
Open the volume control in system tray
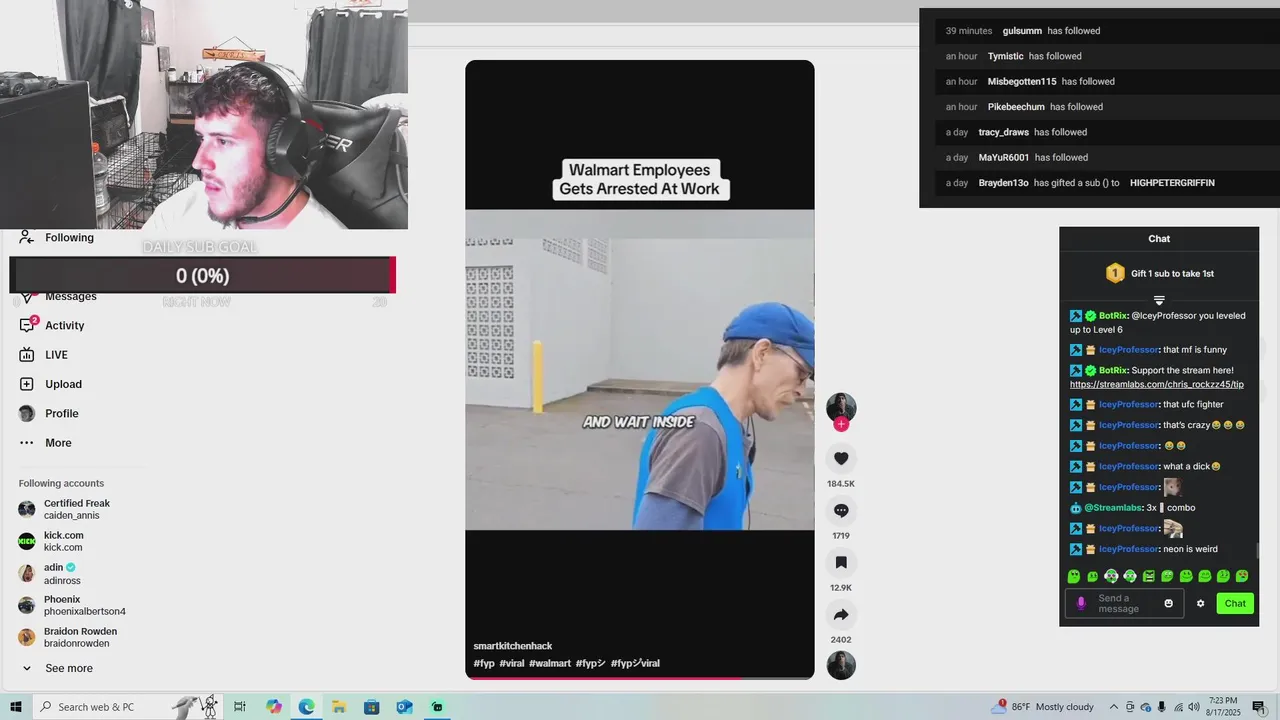point(1194,707)
